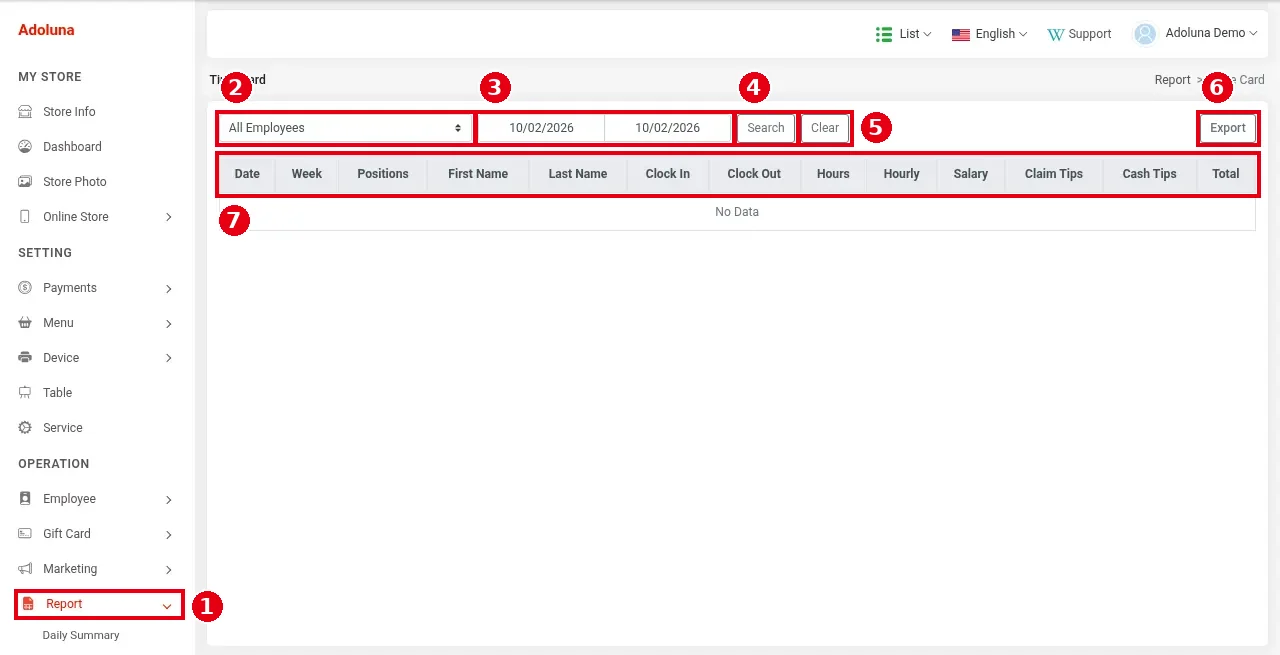Click the Clock In column header

pyautogui.click(x=668, y=174)
